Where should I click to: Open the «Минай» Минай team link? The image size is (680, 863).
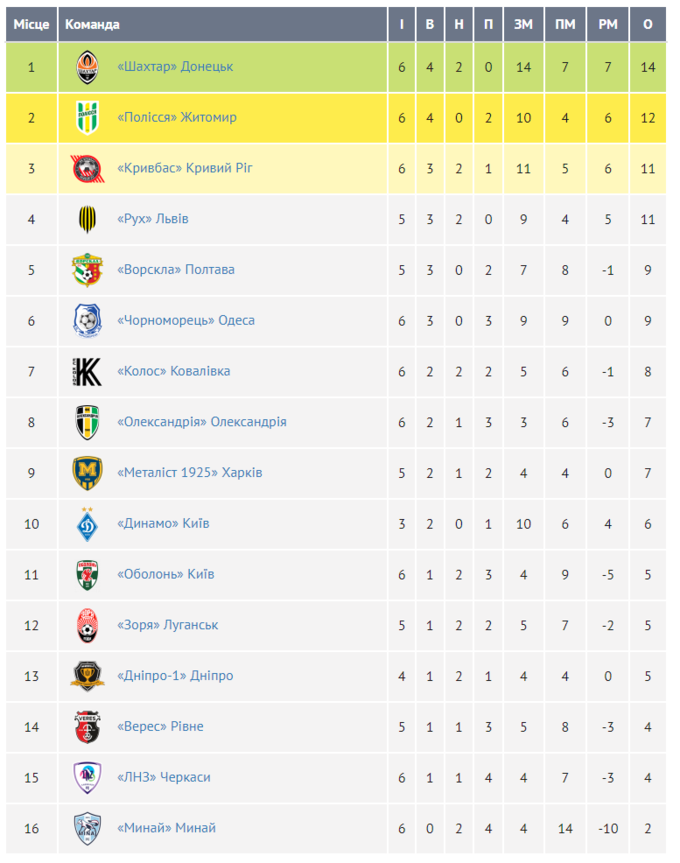[166, 828]
